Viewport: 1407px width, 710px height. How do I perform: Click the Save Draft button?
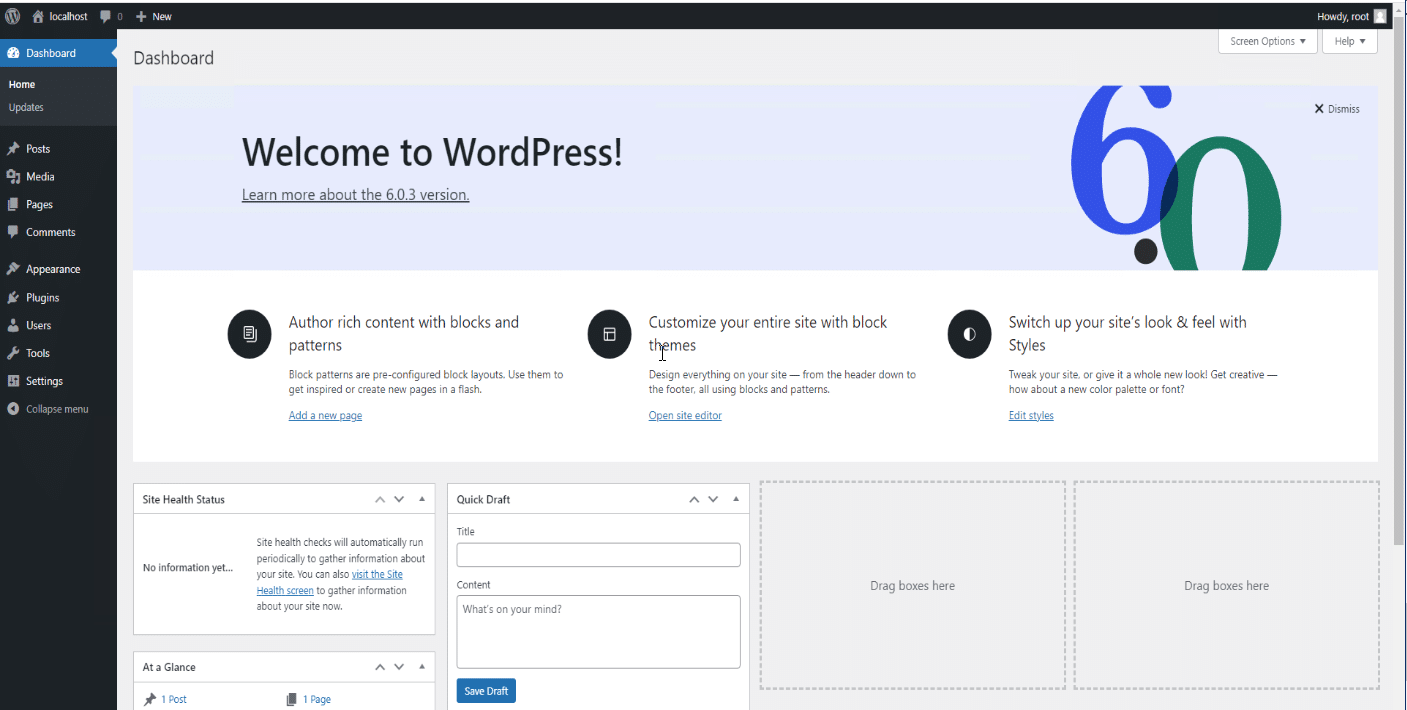[x=485, y=690]
